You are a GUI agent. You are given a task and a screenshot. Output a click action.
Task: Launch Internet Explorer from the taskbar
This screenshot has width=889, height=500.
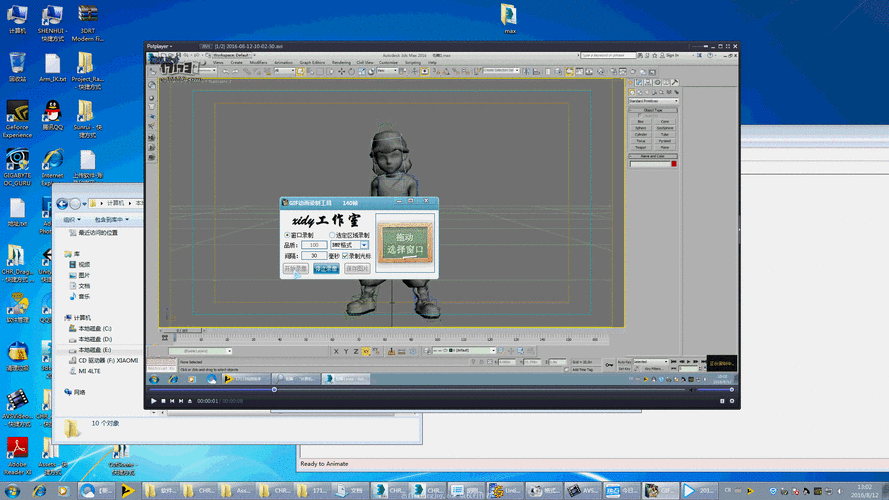(39, 490)
